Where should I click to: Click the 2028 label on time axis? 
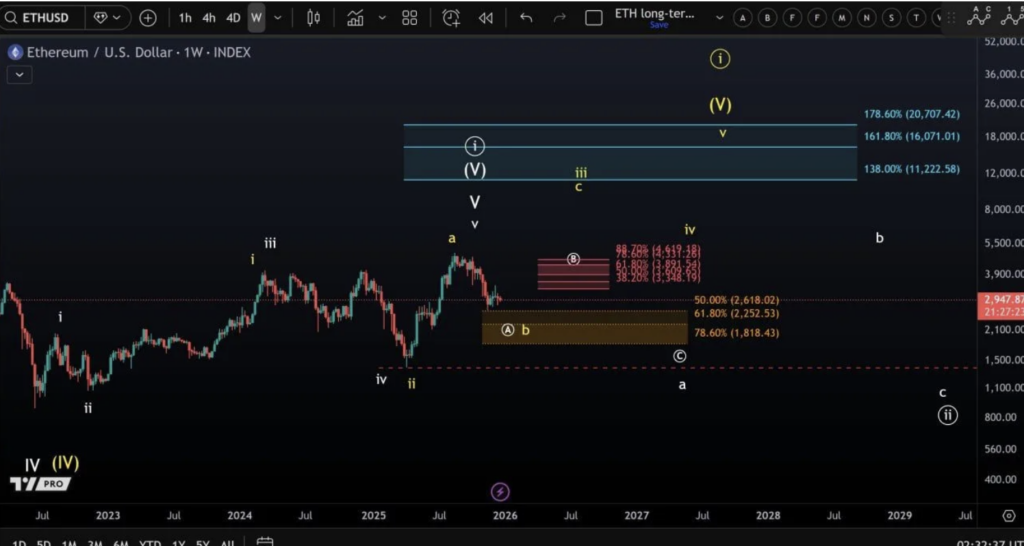click(768, 515)
